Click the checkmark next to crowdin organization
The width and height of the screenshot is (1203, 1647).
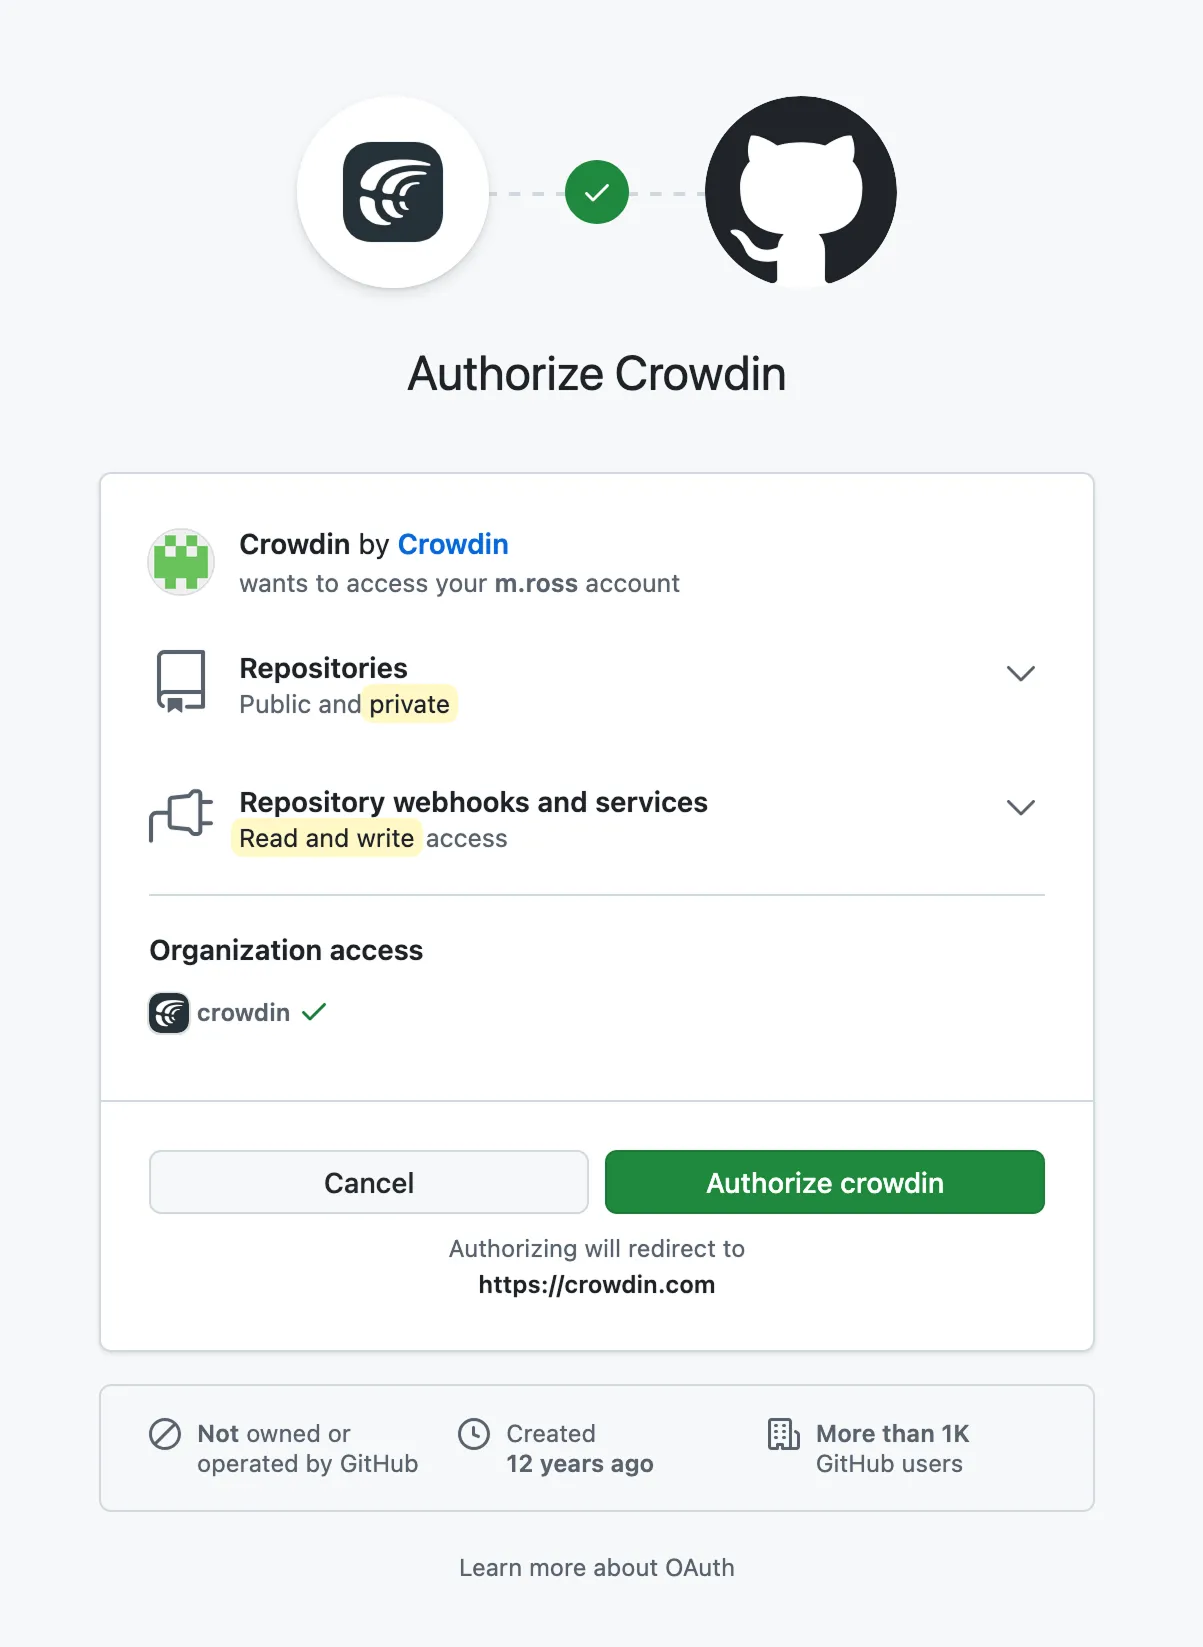[x=313, y=1012]
